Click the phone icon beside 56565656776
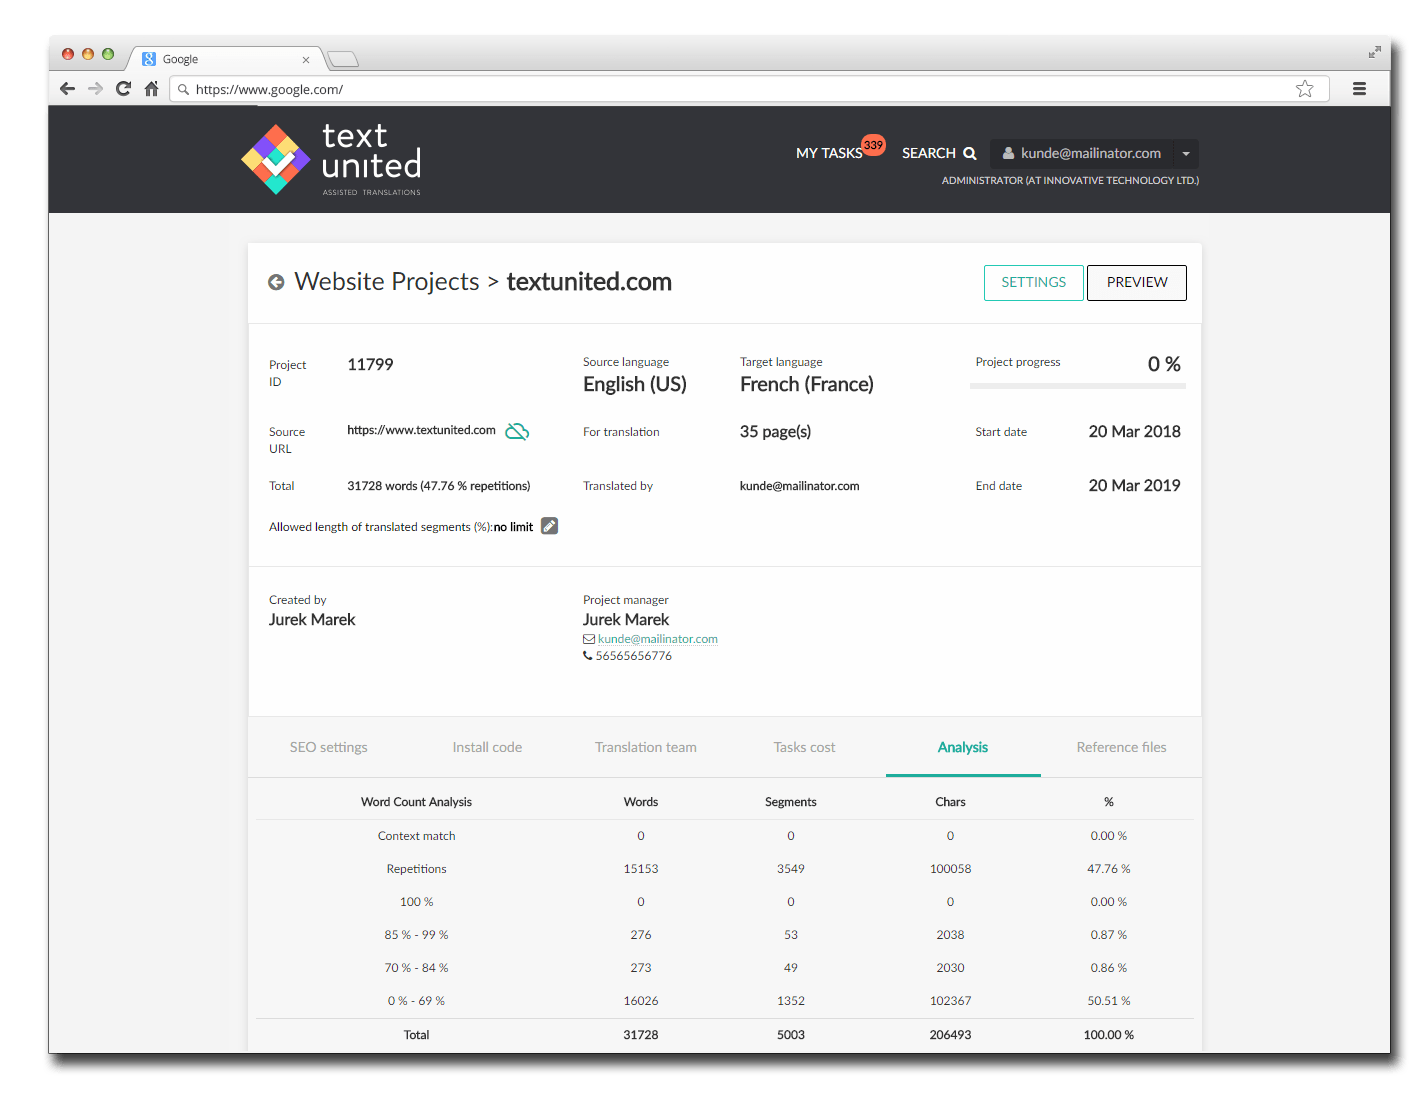The width and height of the screenshot is (1419, 1103). (x=588, y=656)
